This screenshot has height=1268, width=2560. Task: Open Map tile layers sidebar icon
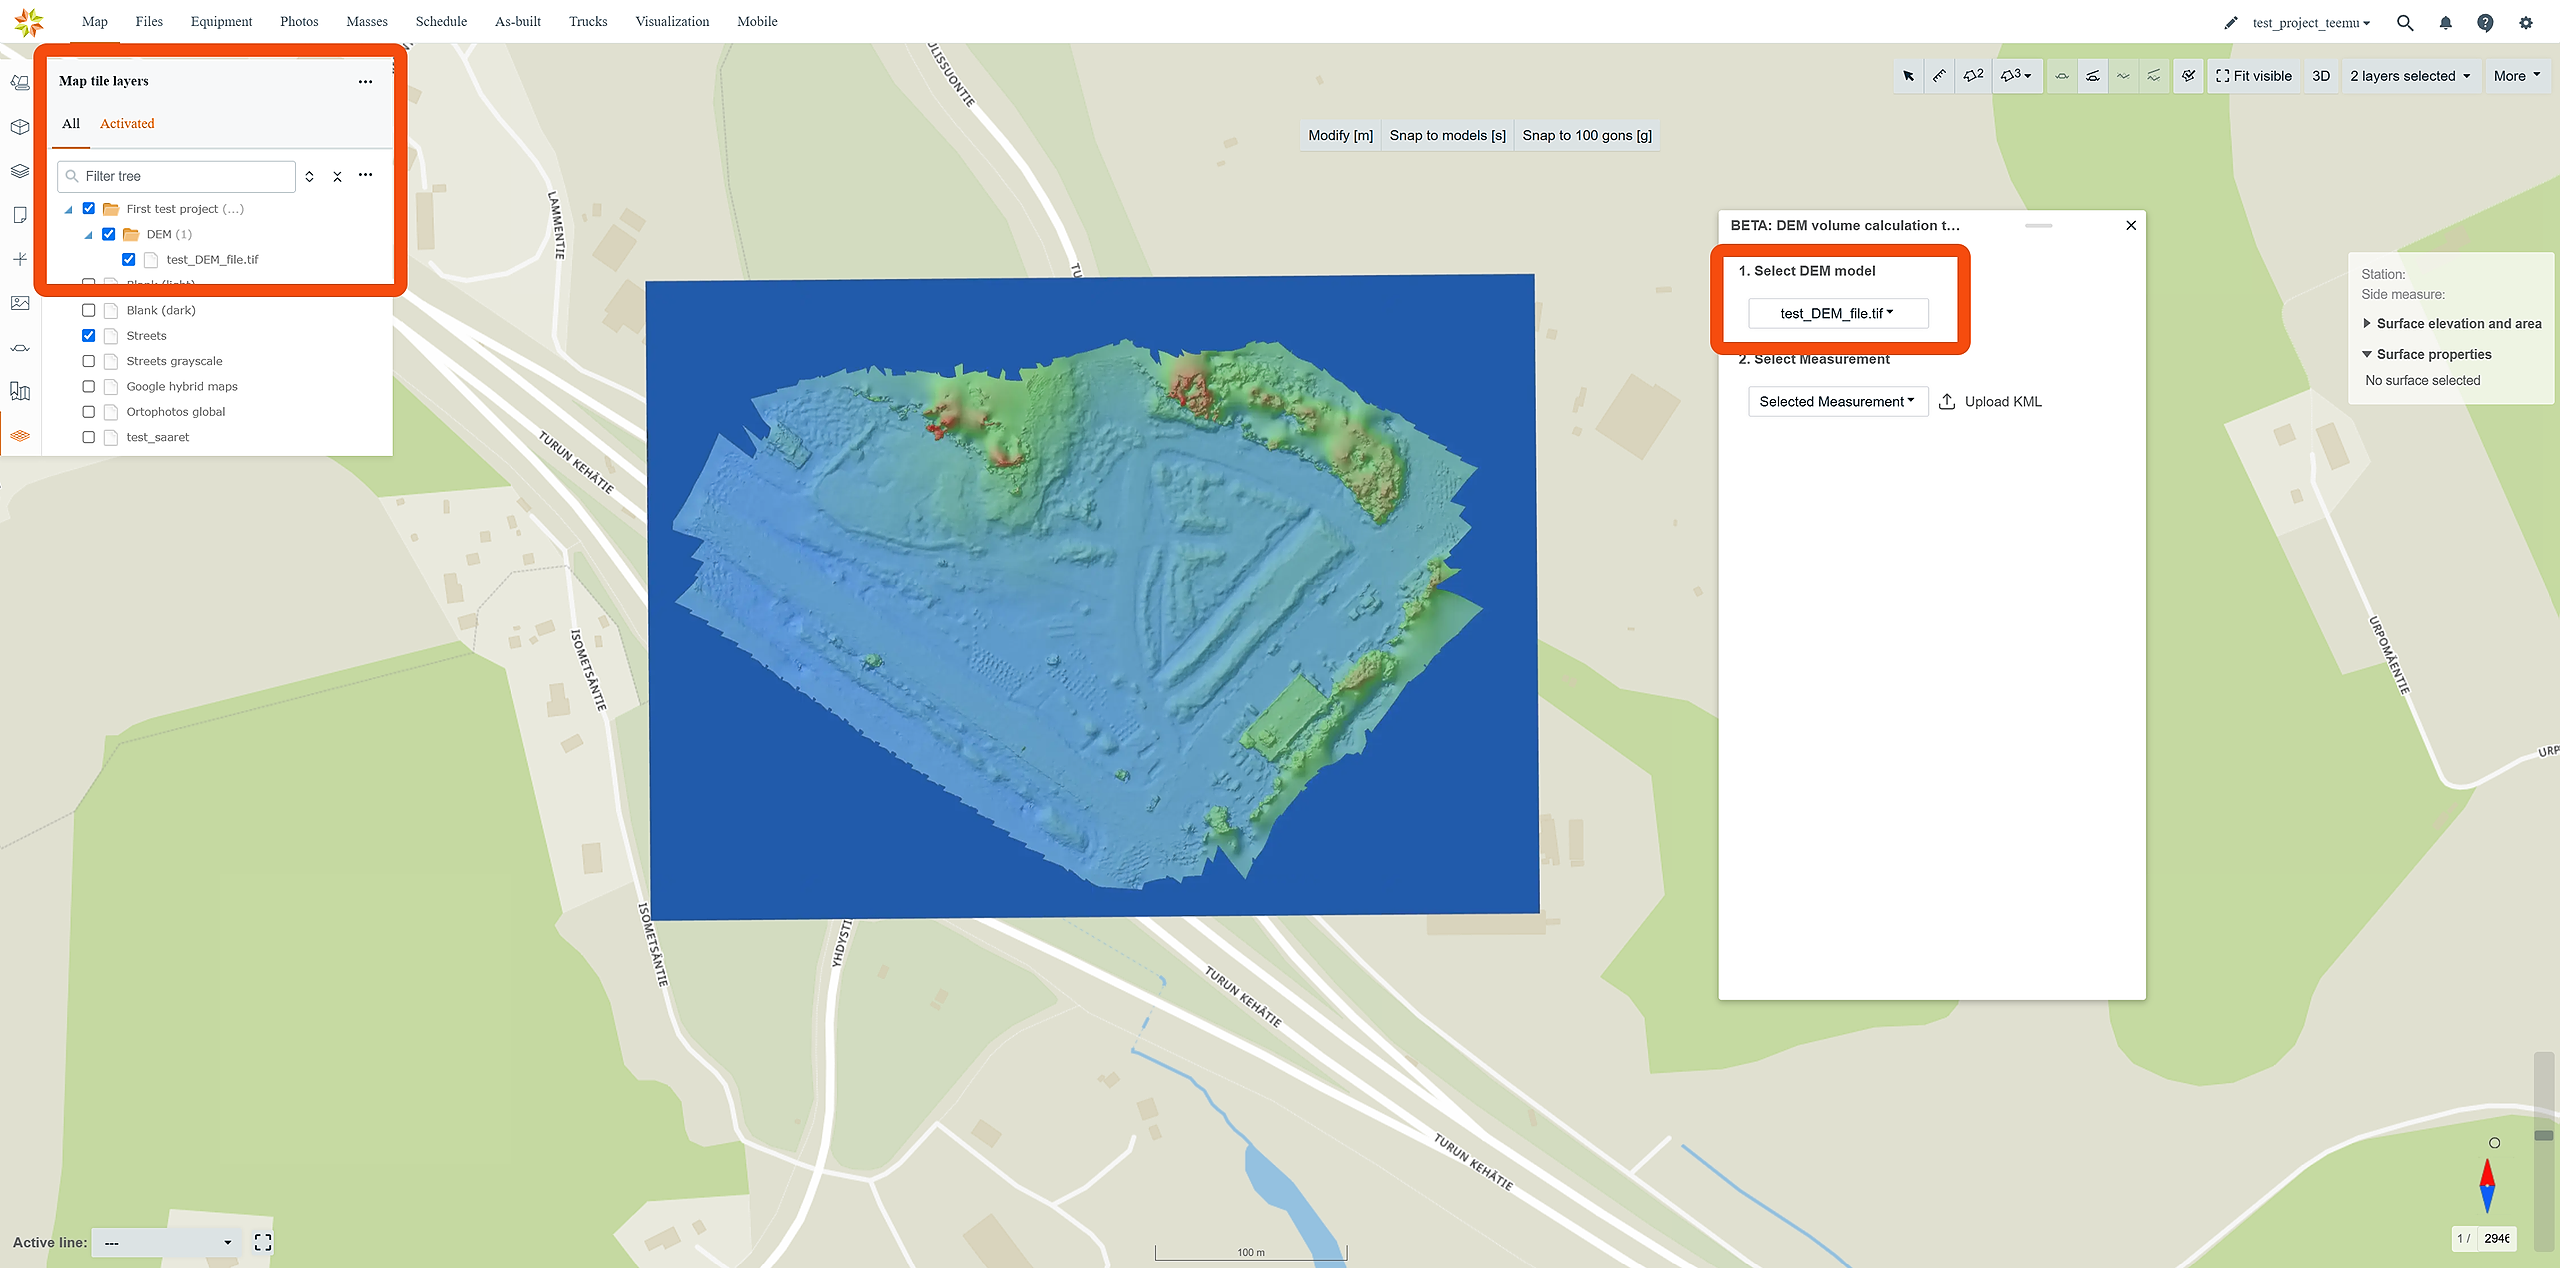point(20,436)
